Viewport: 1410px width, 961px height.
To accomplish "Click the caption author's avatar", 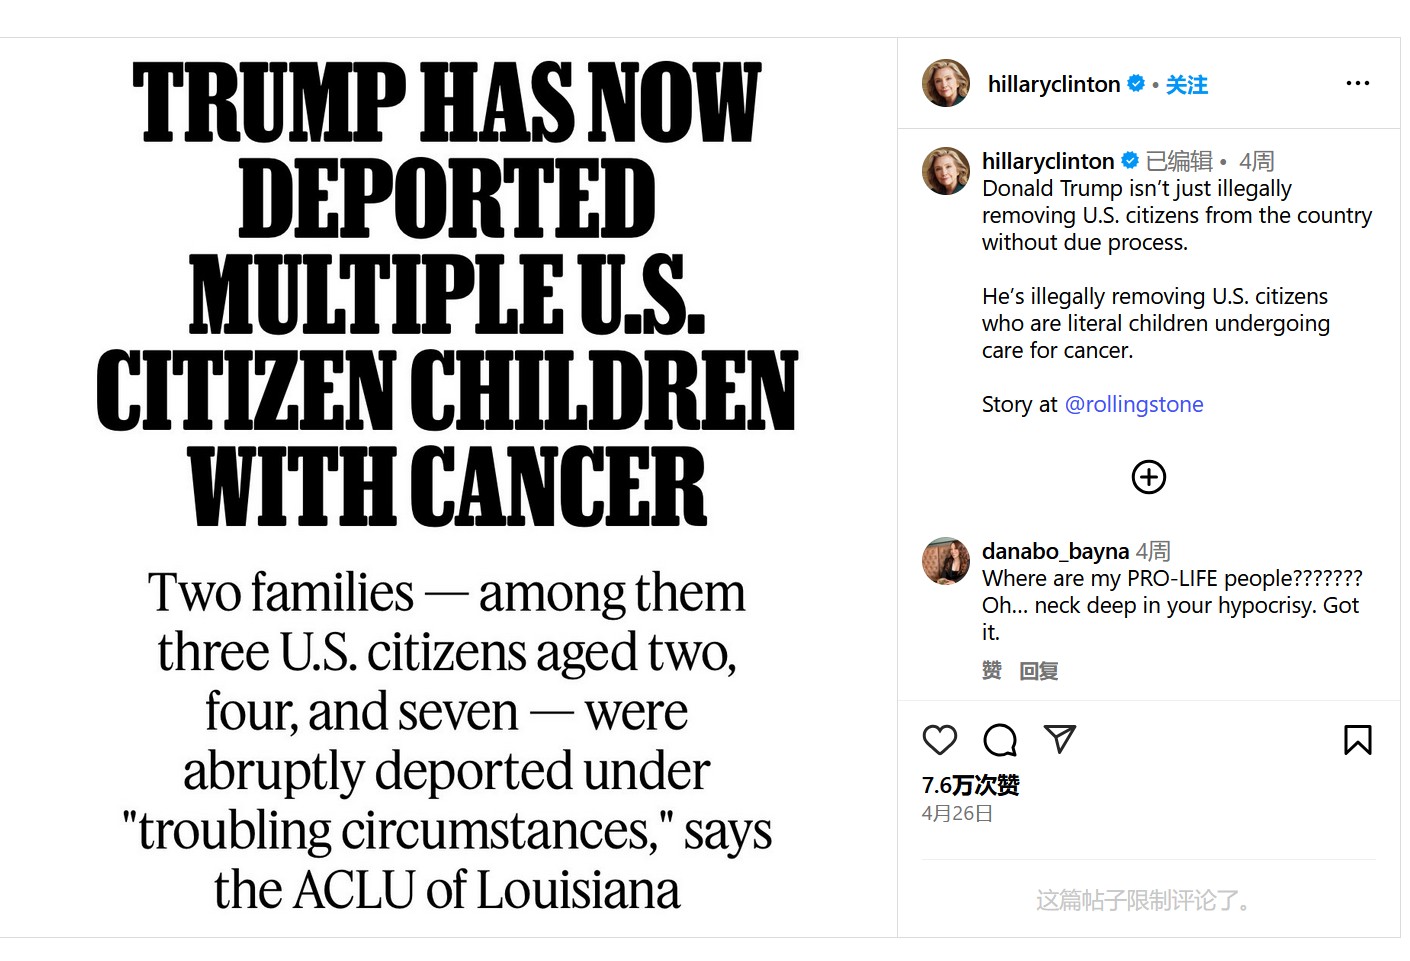I will (x=945, y=171).
